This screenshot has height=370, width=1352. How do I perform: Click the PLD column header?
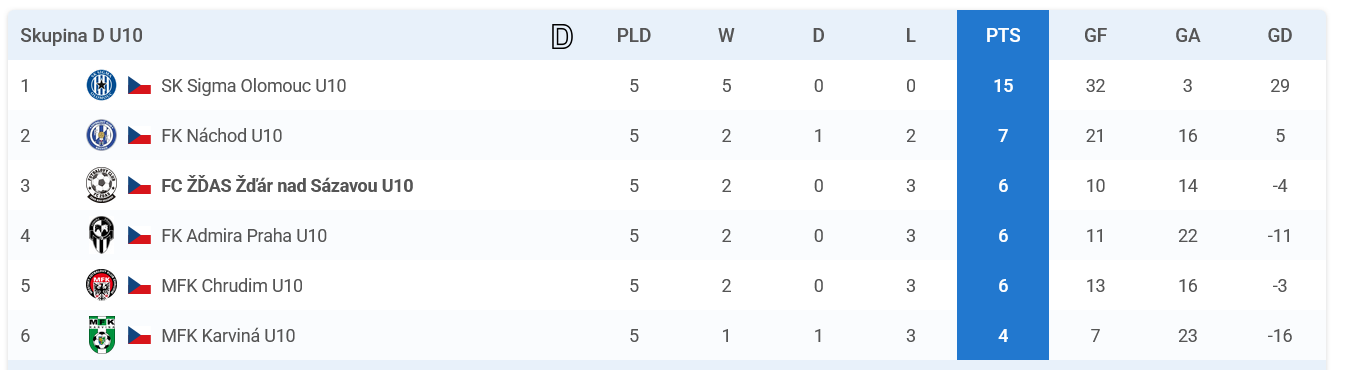click(634, 36)
